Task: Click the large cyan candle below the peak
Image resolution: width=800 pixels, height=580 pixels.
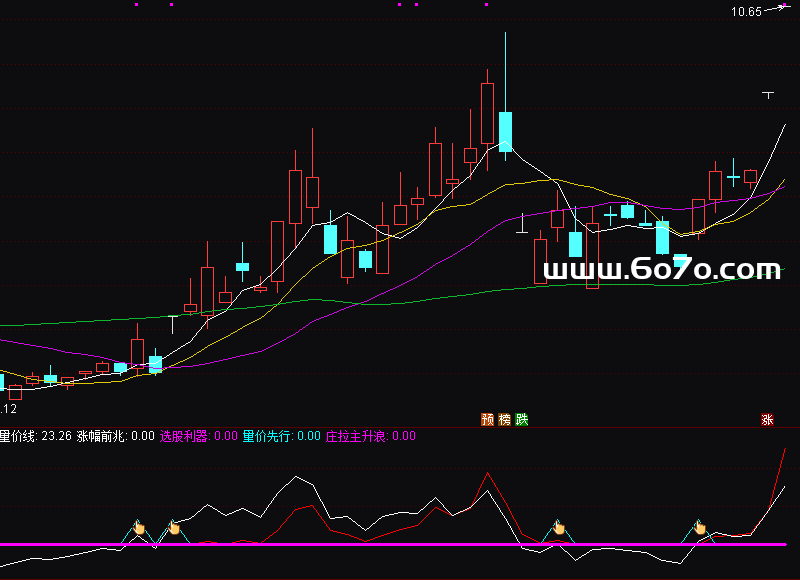Action: click(x=506, y=131)
